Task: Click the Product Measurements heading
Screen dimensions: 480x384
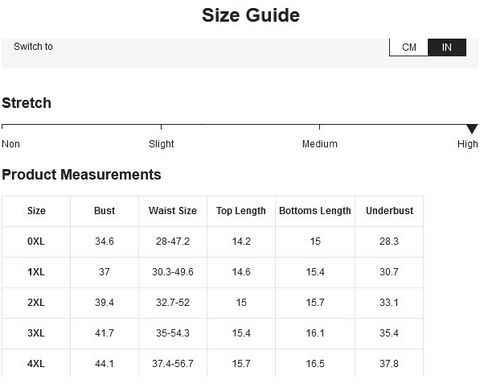Action: click(81, 175)
